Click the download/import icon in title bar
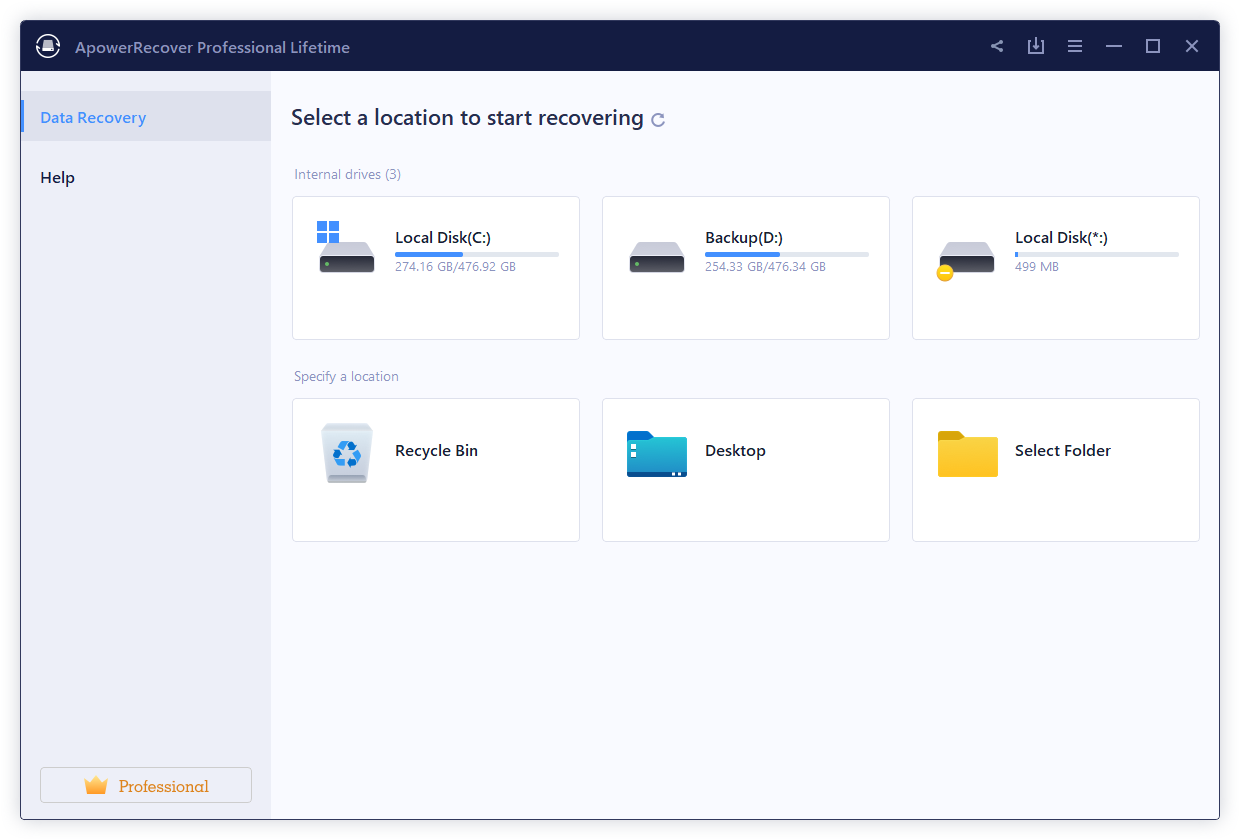1240x840 pixels. click(1036, 46)
